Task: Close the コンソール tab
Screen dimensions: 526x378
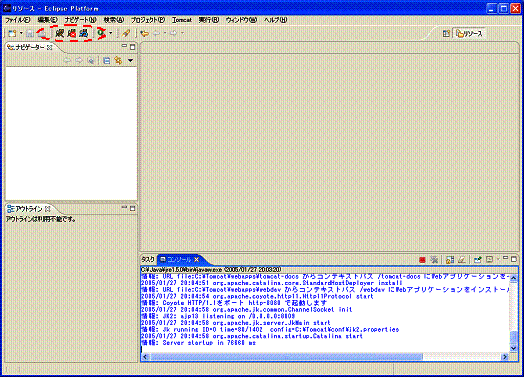Action: 197,260
